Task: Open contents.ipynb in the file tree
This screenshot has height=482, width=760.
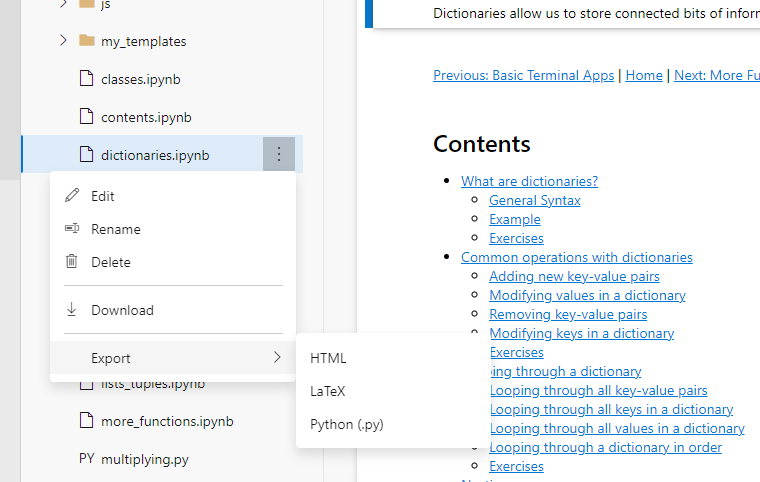Action: (146, 117)
